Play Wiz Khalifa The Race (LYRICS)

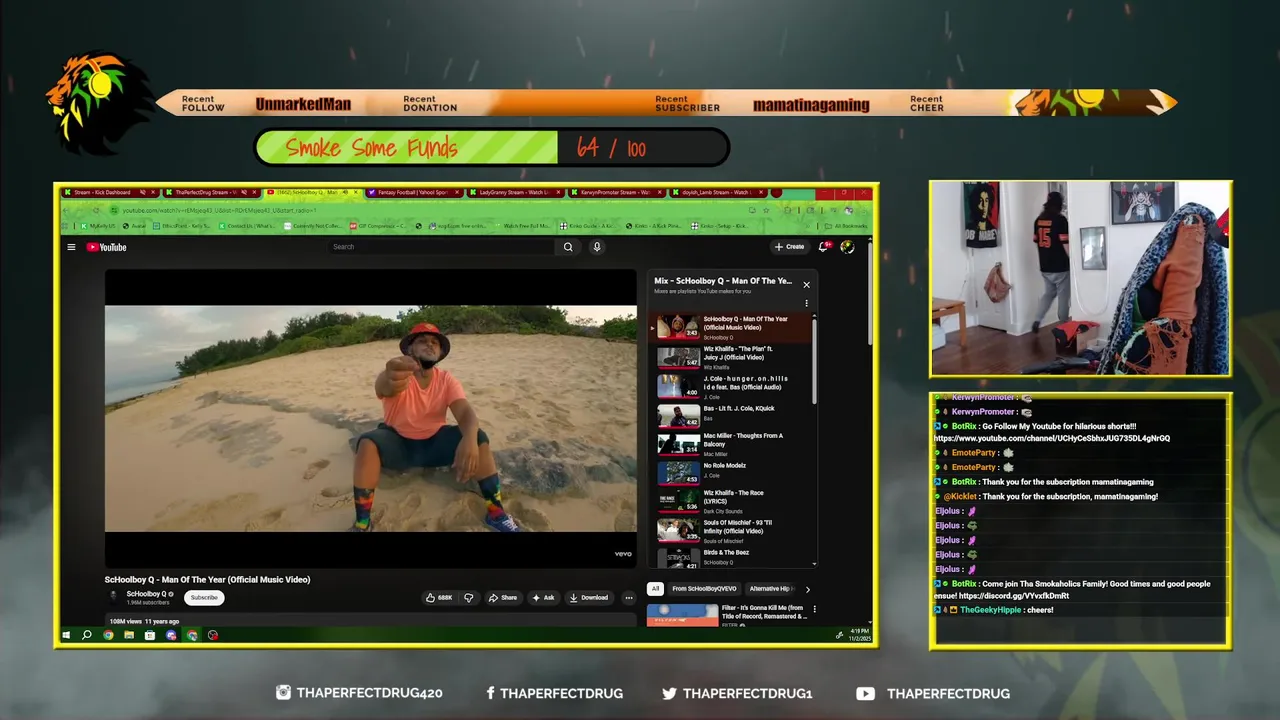732,501
